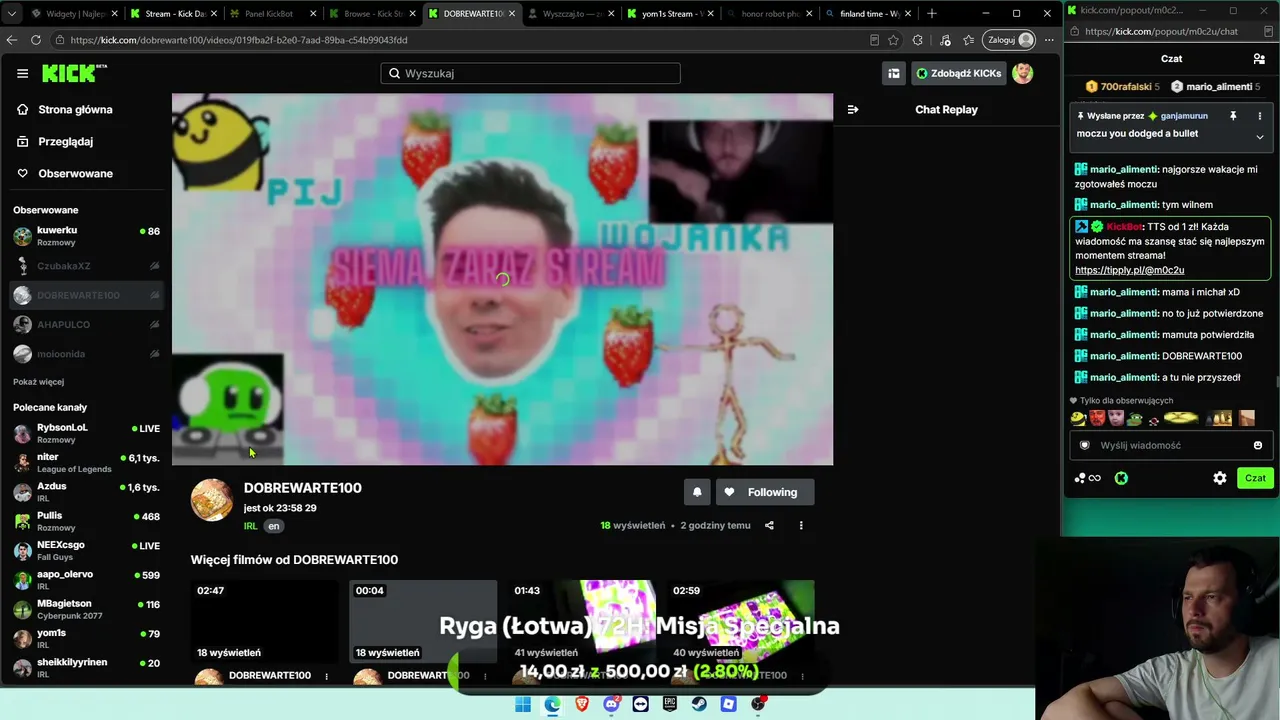
Task: Open chat settings gear
Action: [x=1220, y=478]
